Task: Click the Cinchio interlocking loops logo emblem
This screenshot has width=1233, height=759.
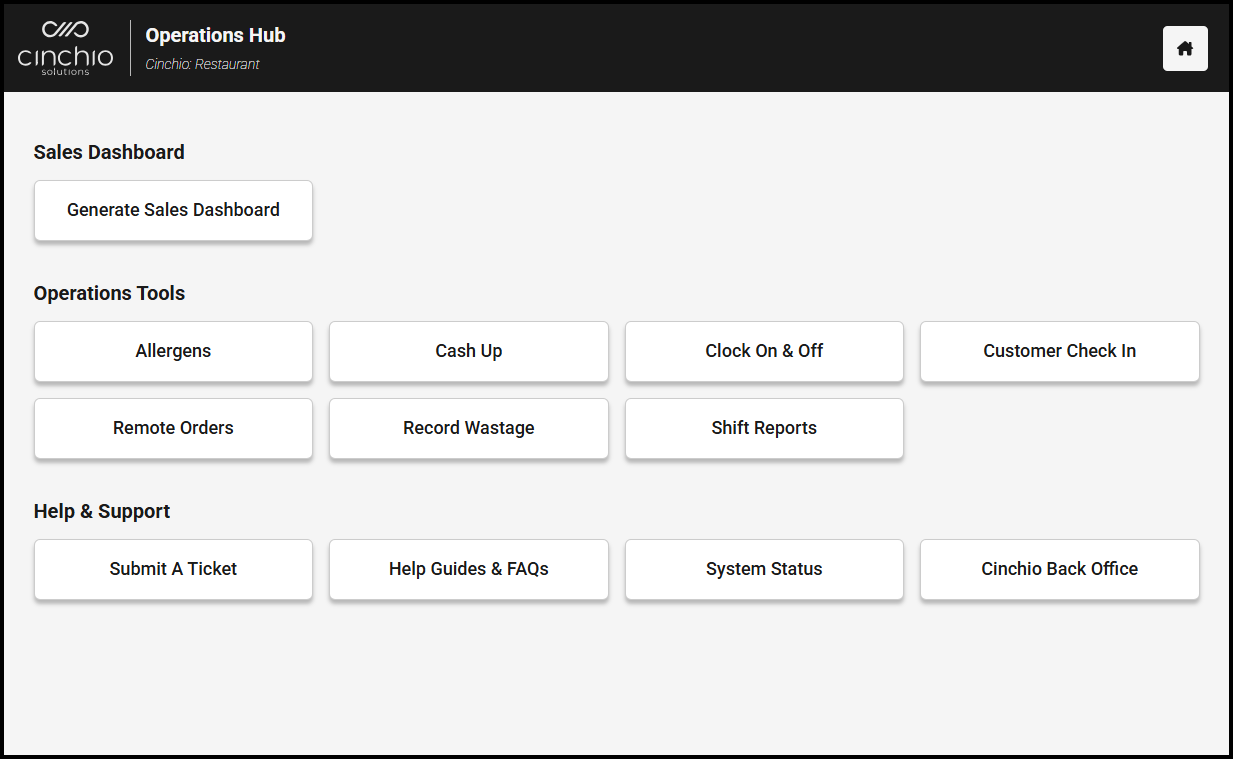Action: pos(65,29)
